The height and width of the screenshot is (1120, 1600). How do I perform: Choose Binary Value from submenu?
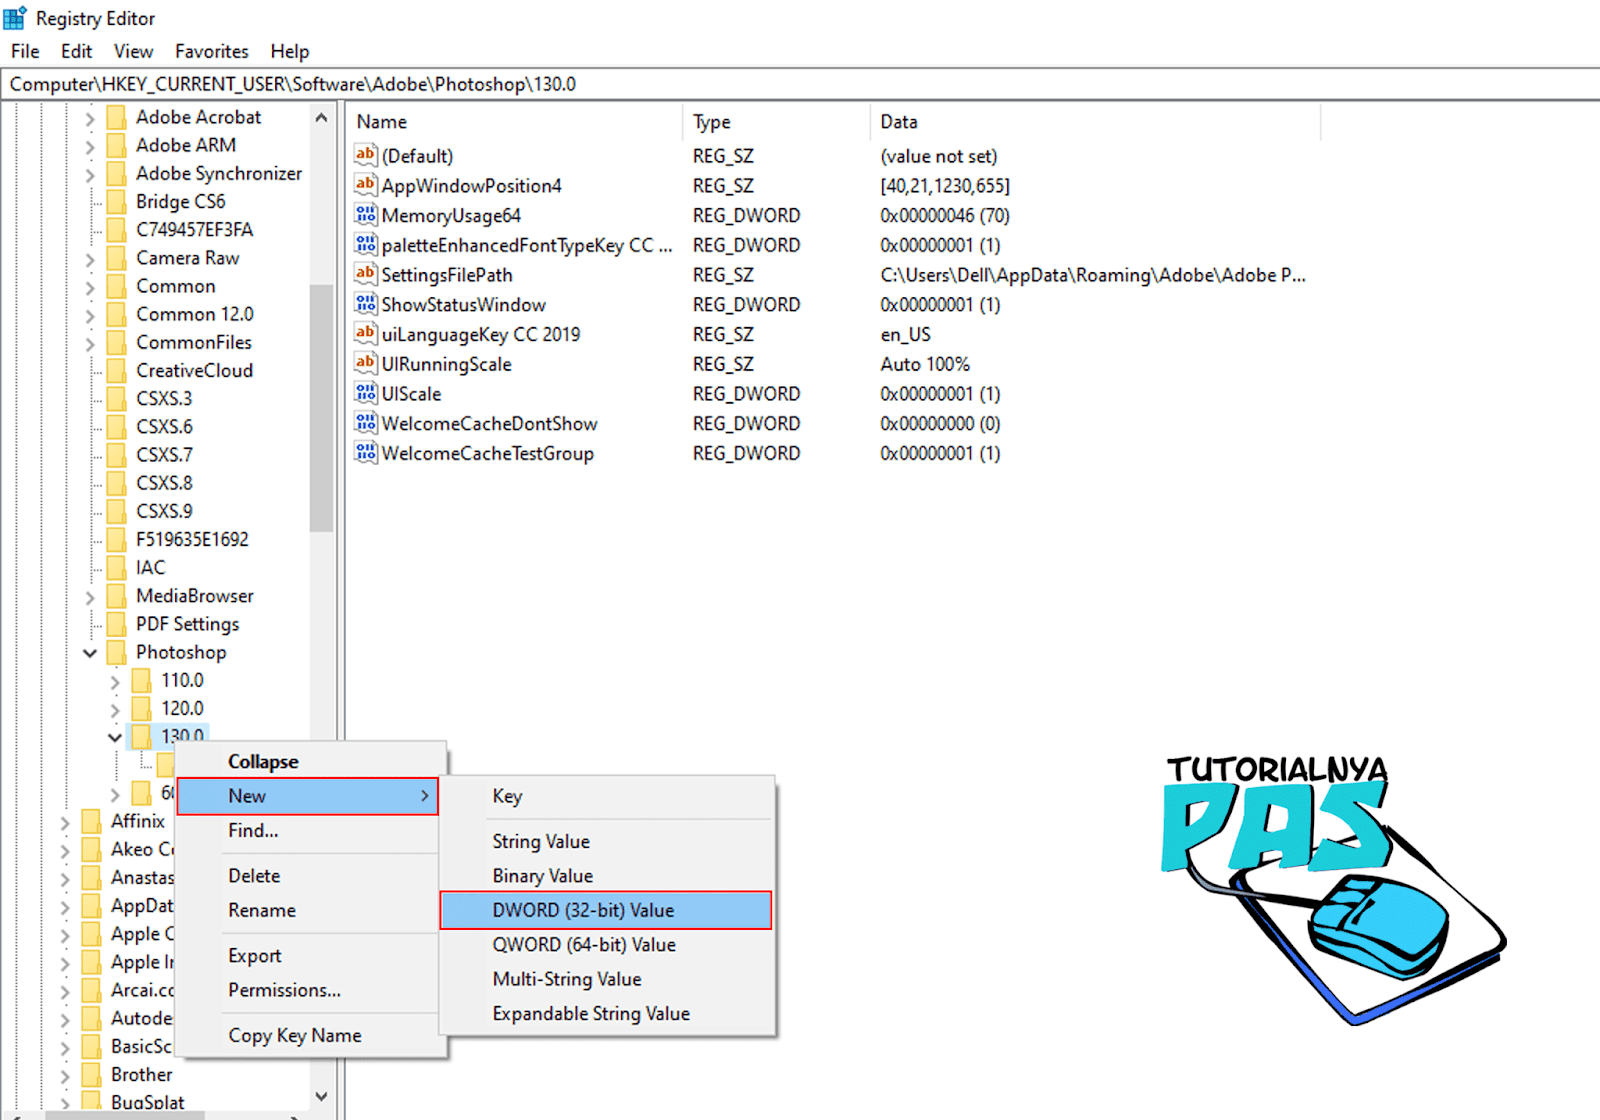[606, 876]
